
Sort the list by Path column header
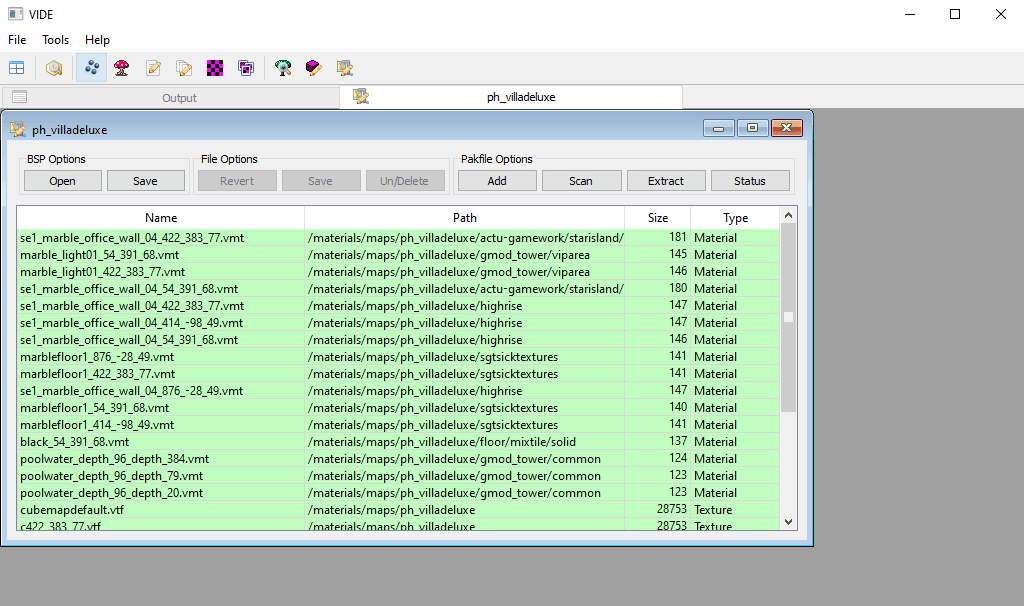pos(464,217)
